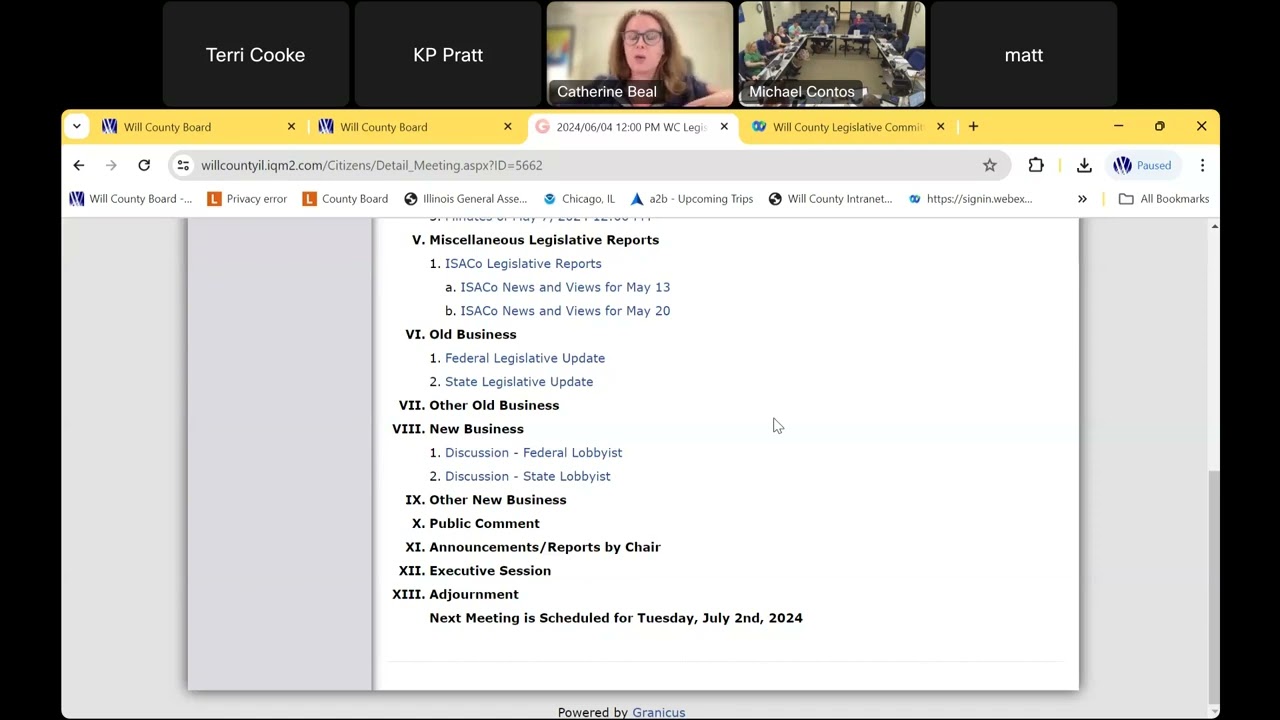The width and height of the screenshot is (1280, 720).
Task: Reload the current page
Action: 144,165
